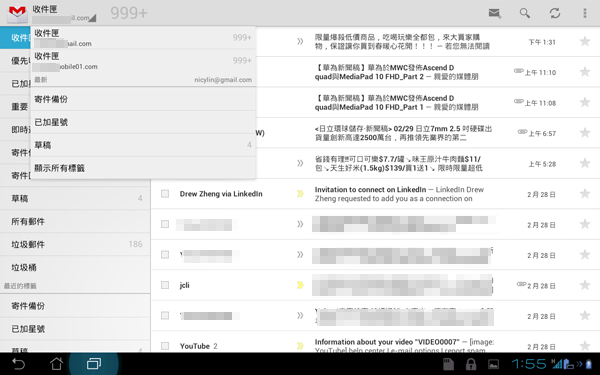Choose 顯示所有標籤 in the dropdown
600x375 pixels.
pos(143,168)
